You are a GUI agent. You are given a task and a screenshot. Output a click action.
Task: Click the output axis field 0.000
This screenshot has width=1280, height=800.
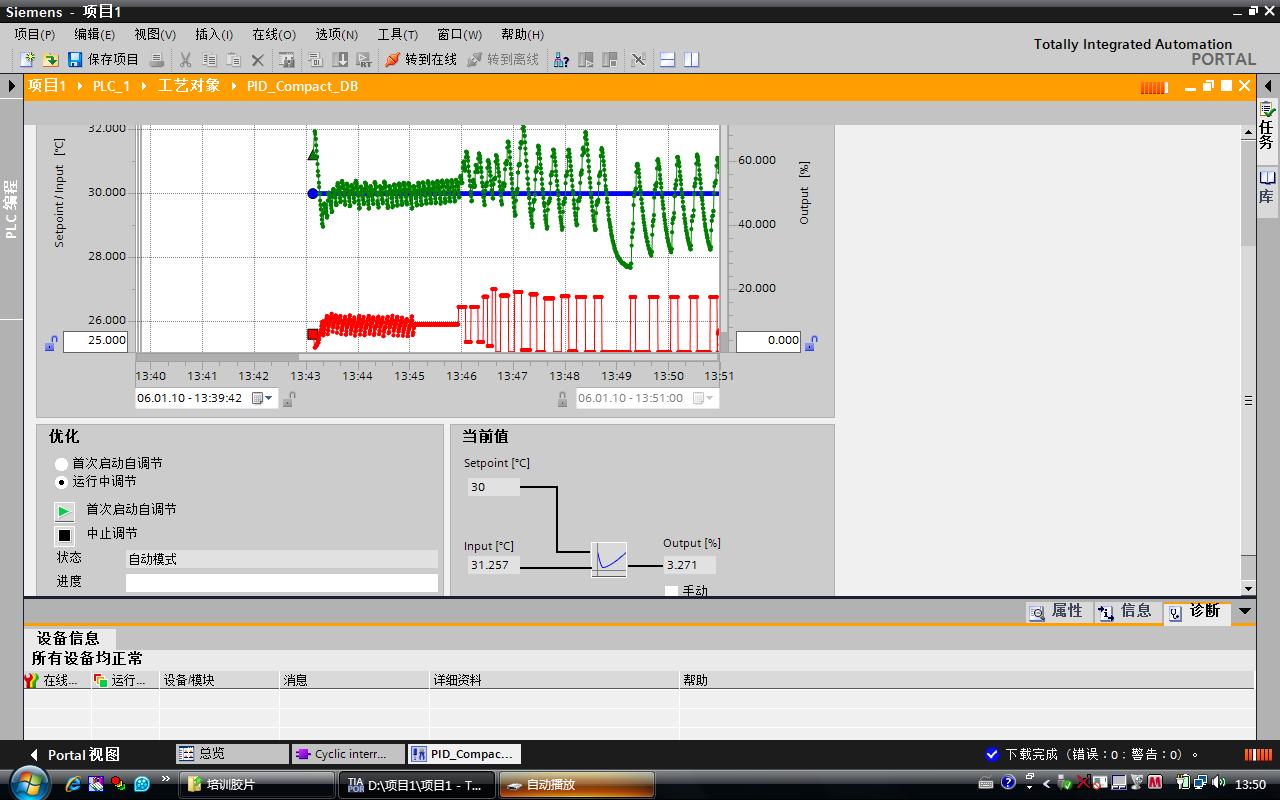(768, 341)
